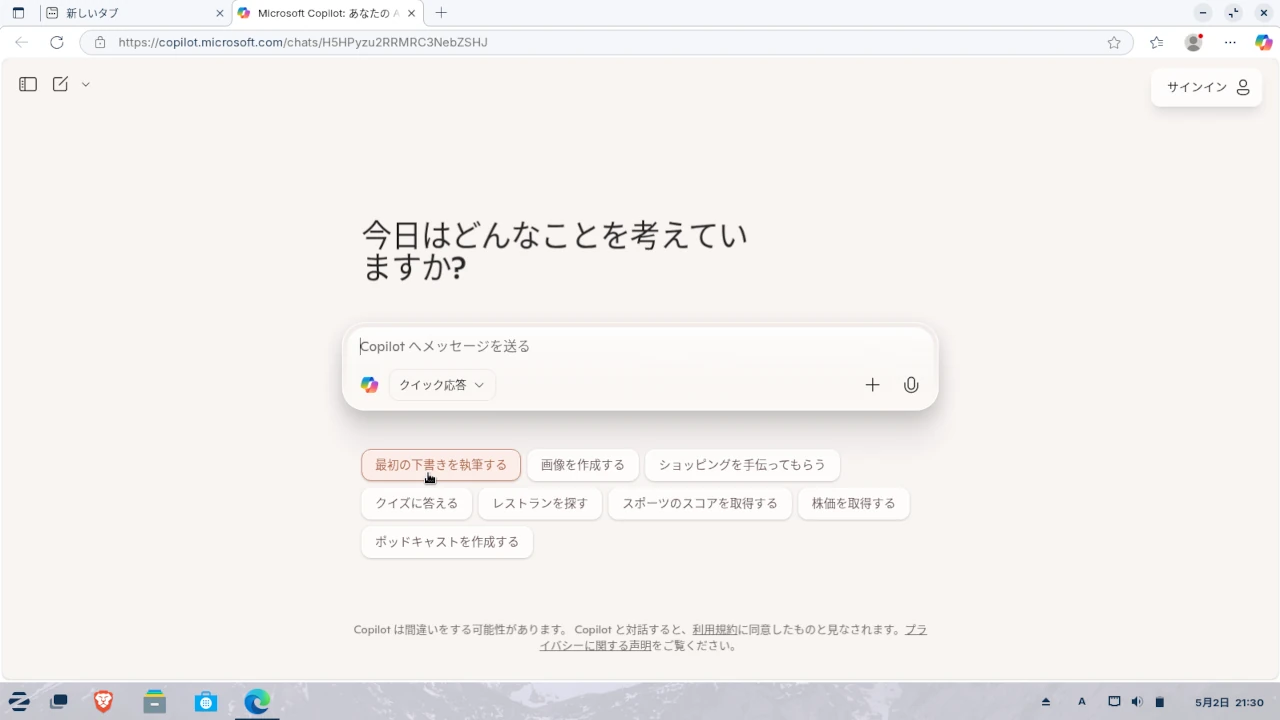
Task: Toggle the Copilot sidebar panel icon
Action: [x=28, y=85]
